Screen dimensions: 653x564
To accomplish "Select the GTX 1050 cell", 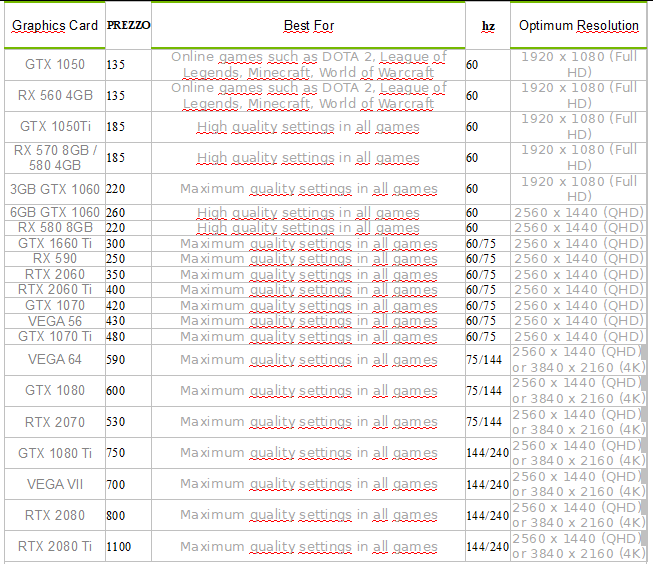I will point(55,65).
